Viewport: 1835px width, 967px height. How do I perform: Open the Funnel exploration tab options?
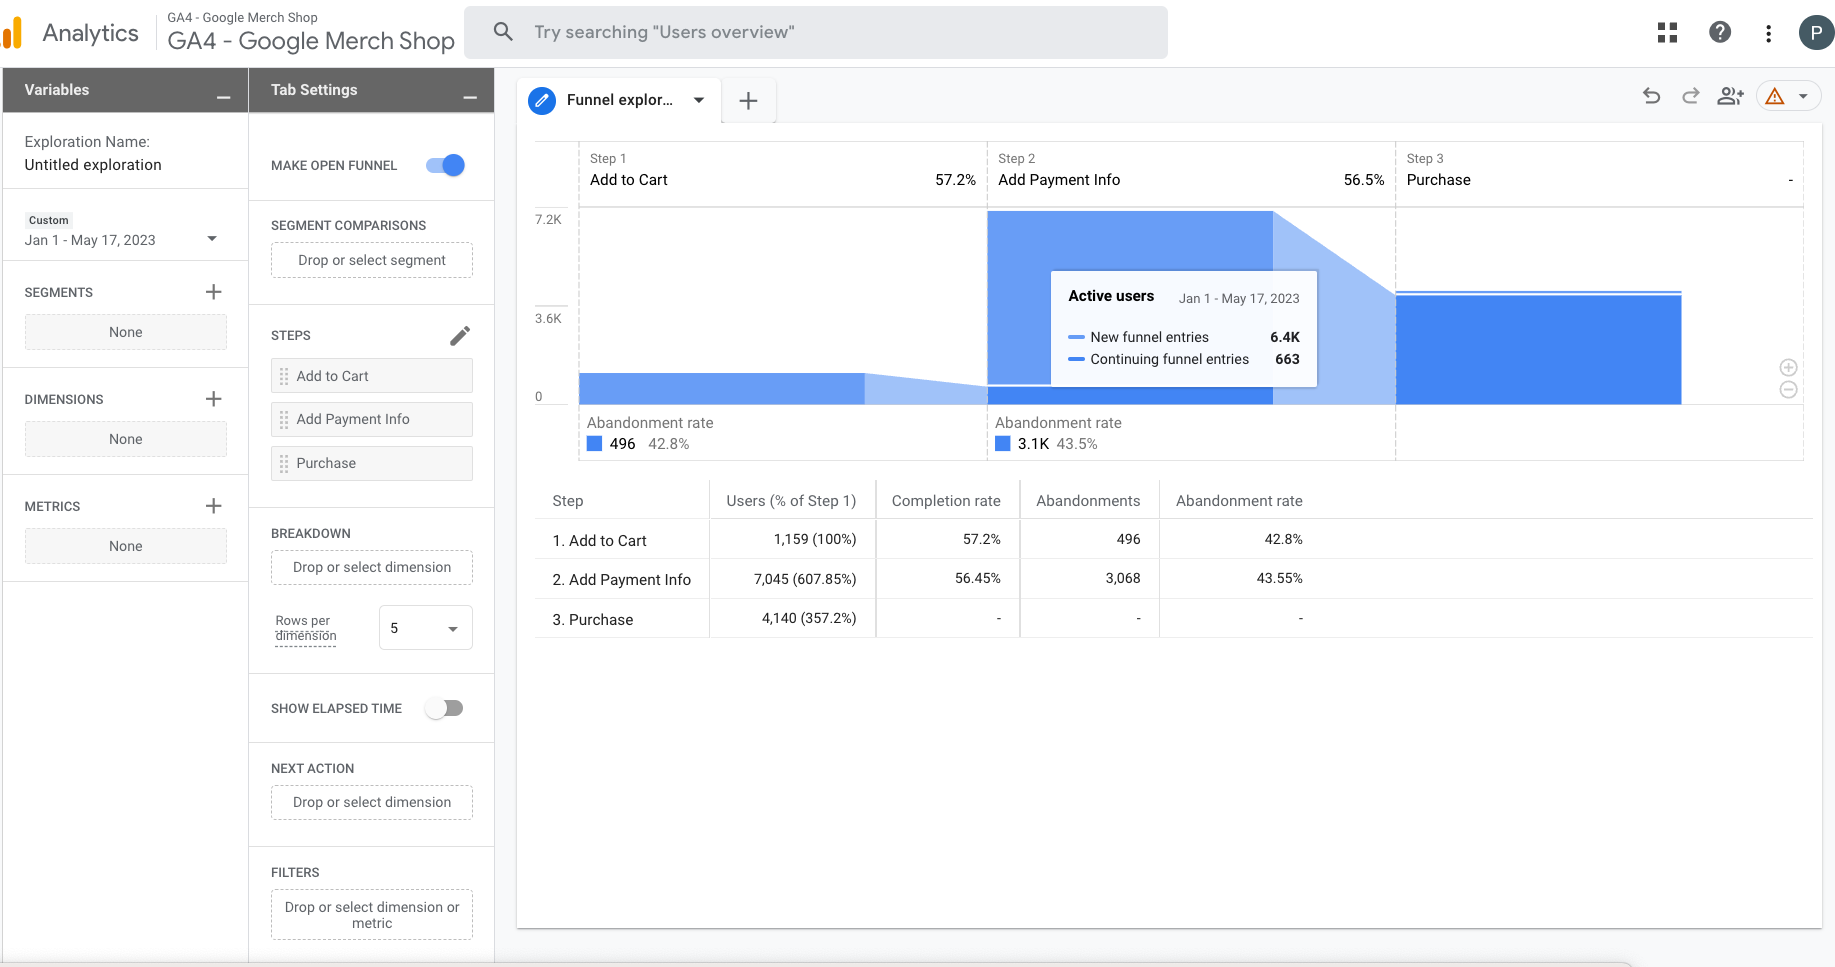tap(698, 100)
